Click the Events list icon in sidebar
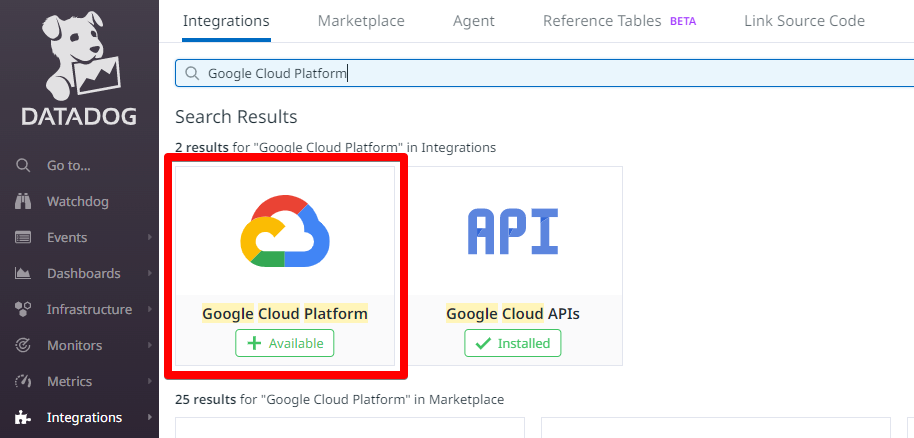914x438 pixels. (23, 237)
